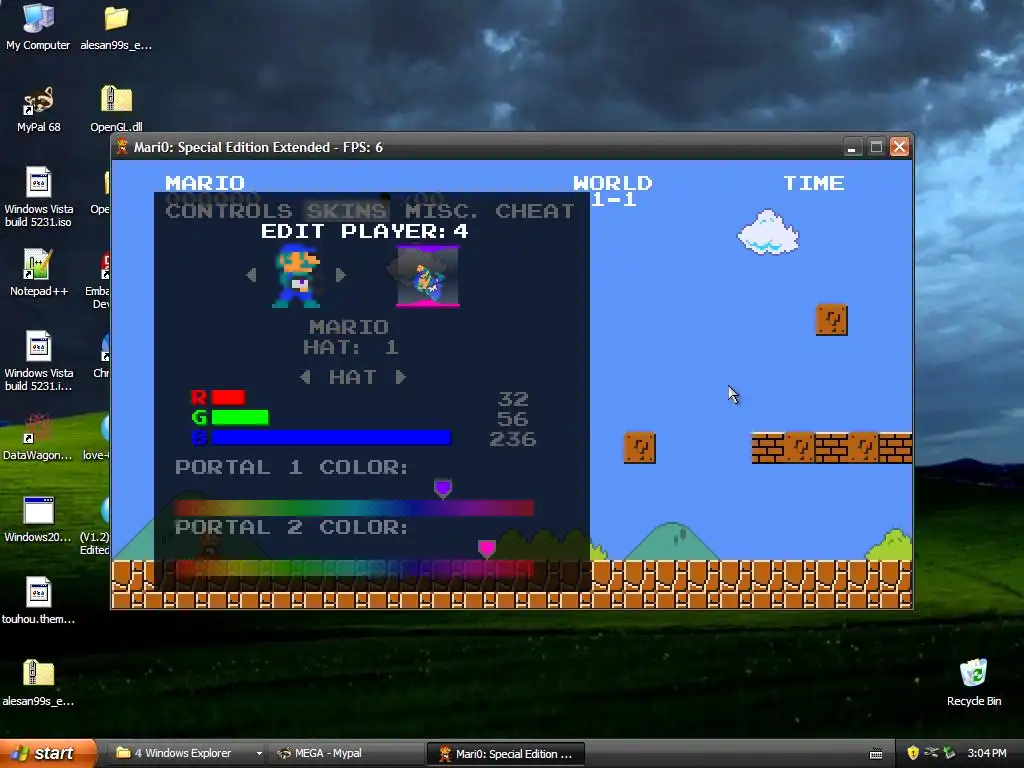Choose next hat with right HAT arrow

click(400, 377)
